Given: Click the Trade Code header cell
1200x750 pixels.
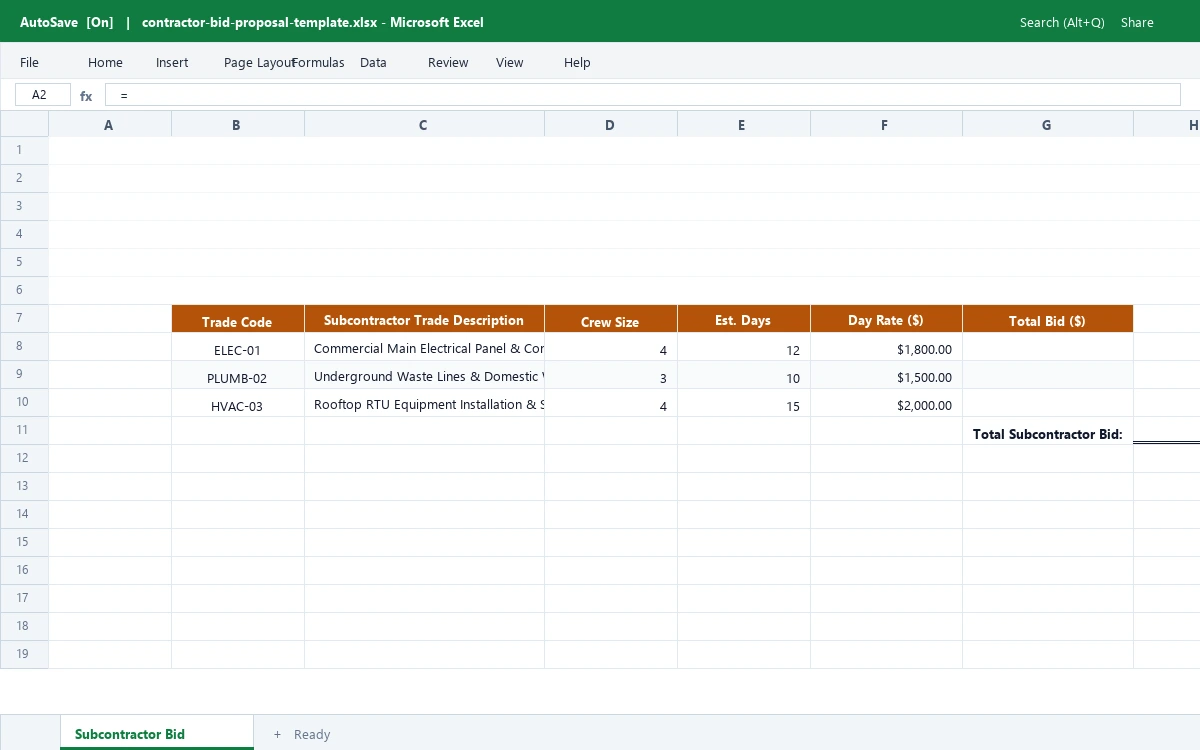Looking at the screenshot, I should (238, 319).
